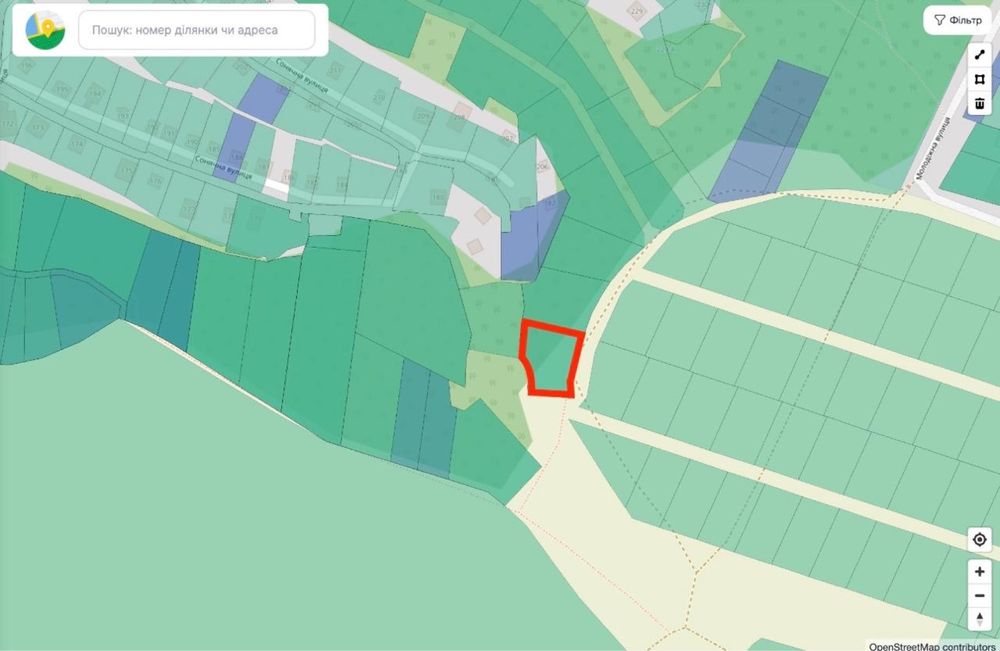Zoom out with the minus button

click(x=980, y=596)
